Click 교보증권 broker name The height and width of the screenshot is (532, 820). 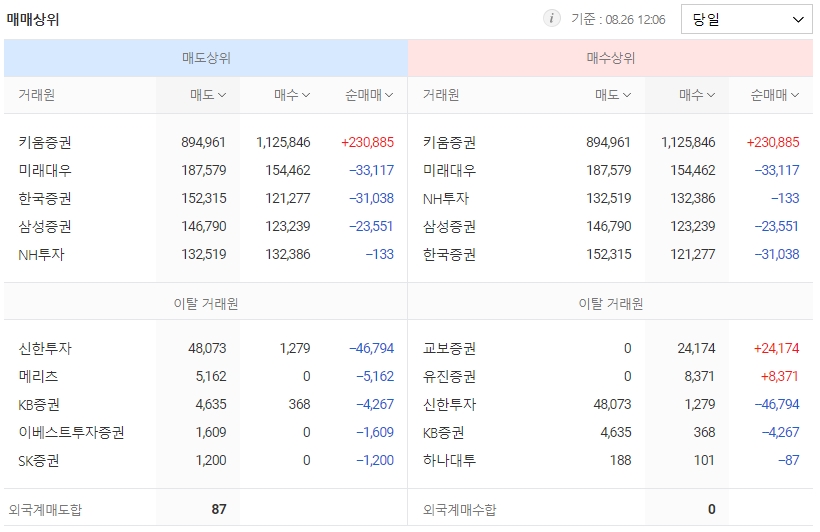tap(449, 348)
